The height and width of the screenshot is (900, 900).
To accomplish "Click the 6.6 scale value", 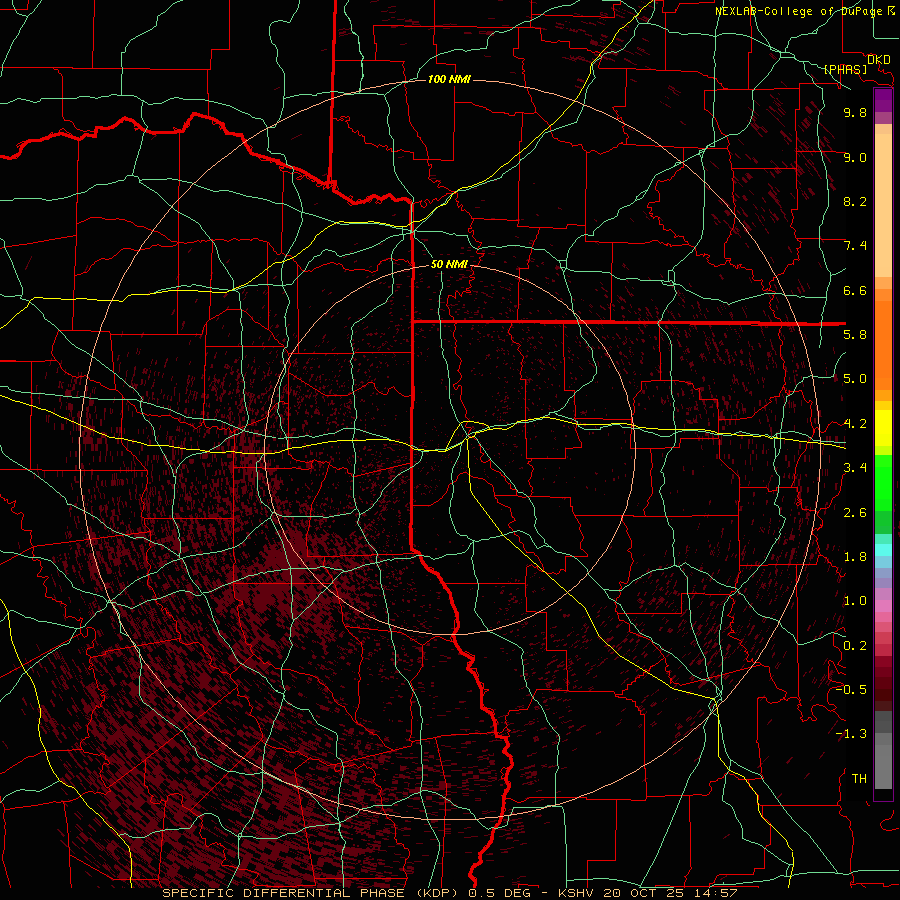I will (x=855, y=290).
